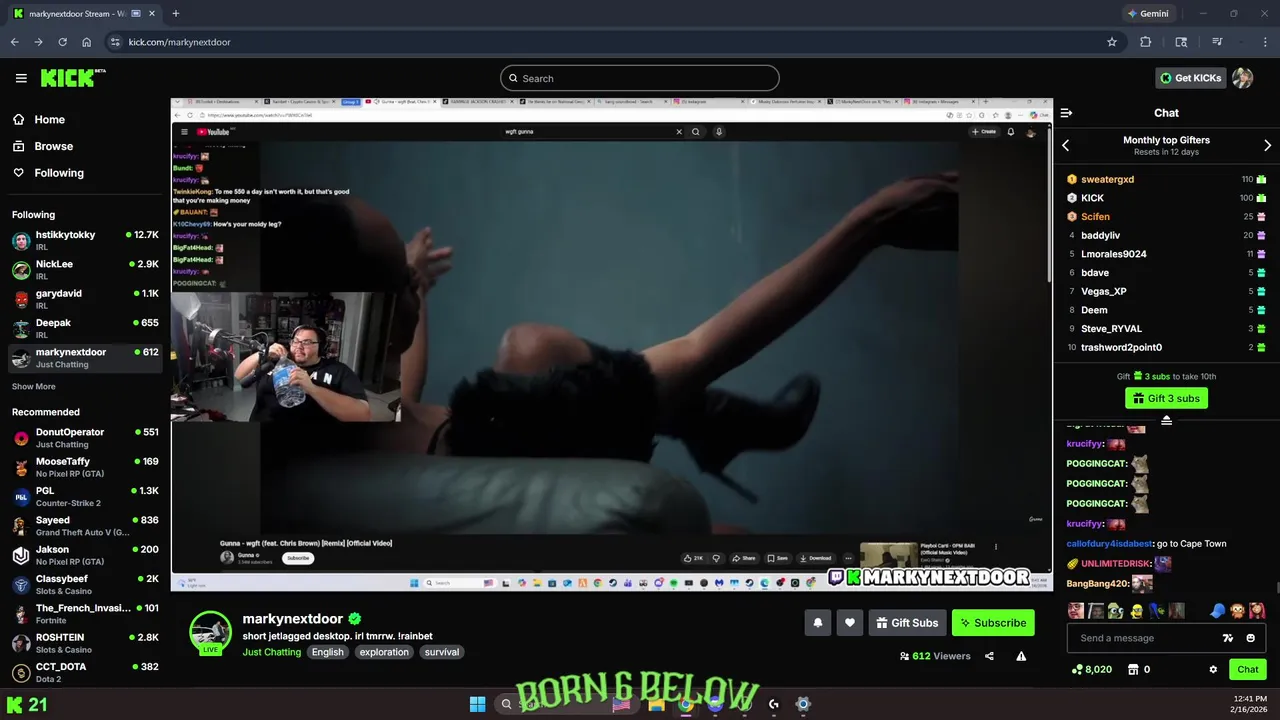Open garydavid's channel in Following list
1280x720 pixels.
tap(85, 299)
